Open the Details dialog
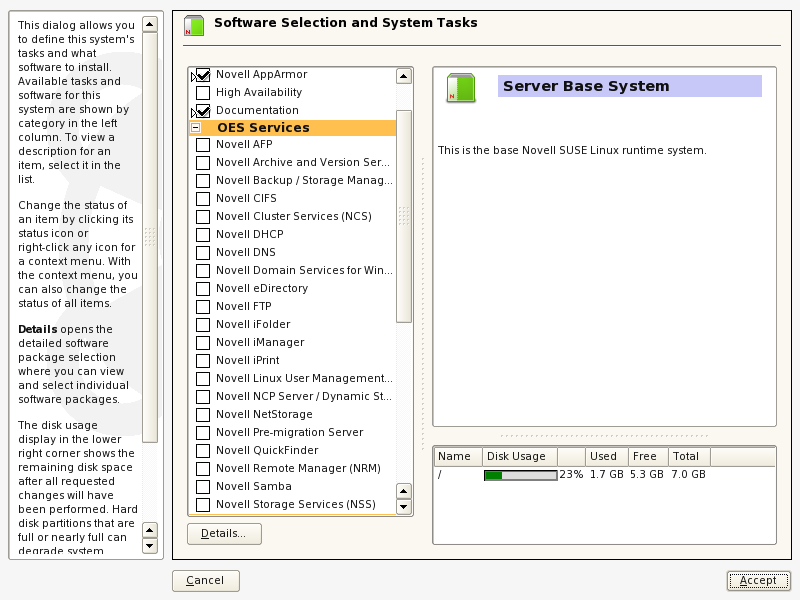 tap(225, 533)
